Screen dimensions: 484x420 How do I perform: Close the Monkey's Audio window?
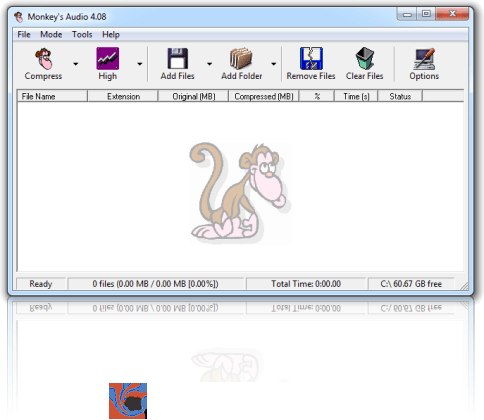coord(452,14)
